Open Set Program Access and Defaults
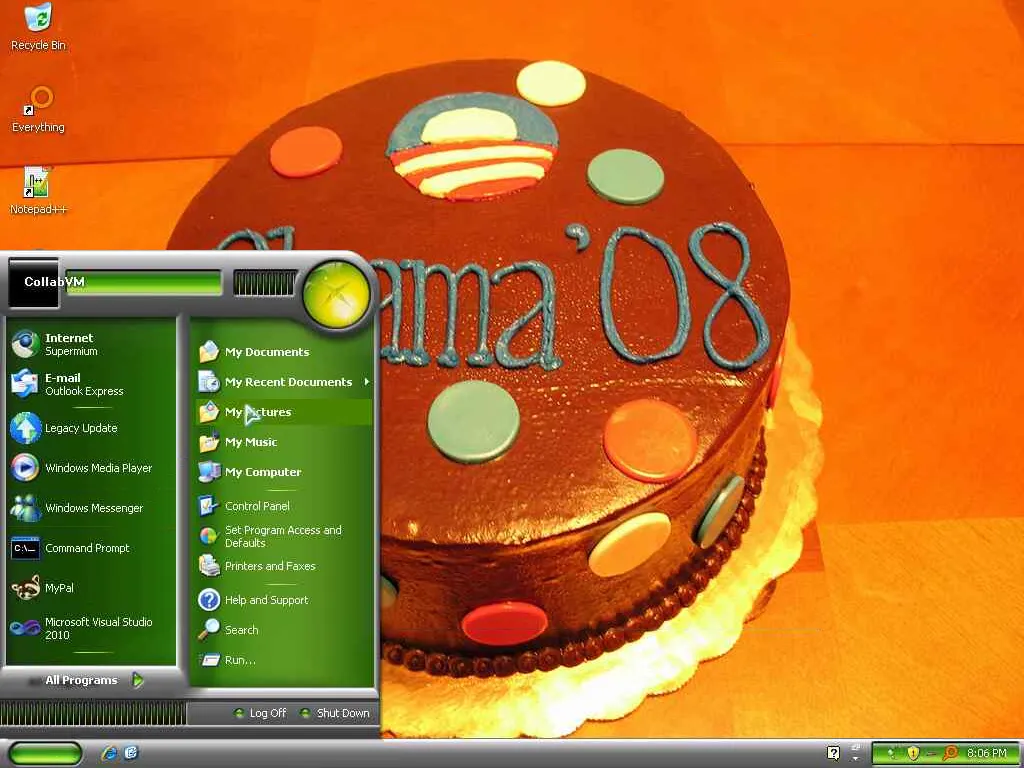The height and width of the screenshot is (768, 1024). tap(283, 536)
